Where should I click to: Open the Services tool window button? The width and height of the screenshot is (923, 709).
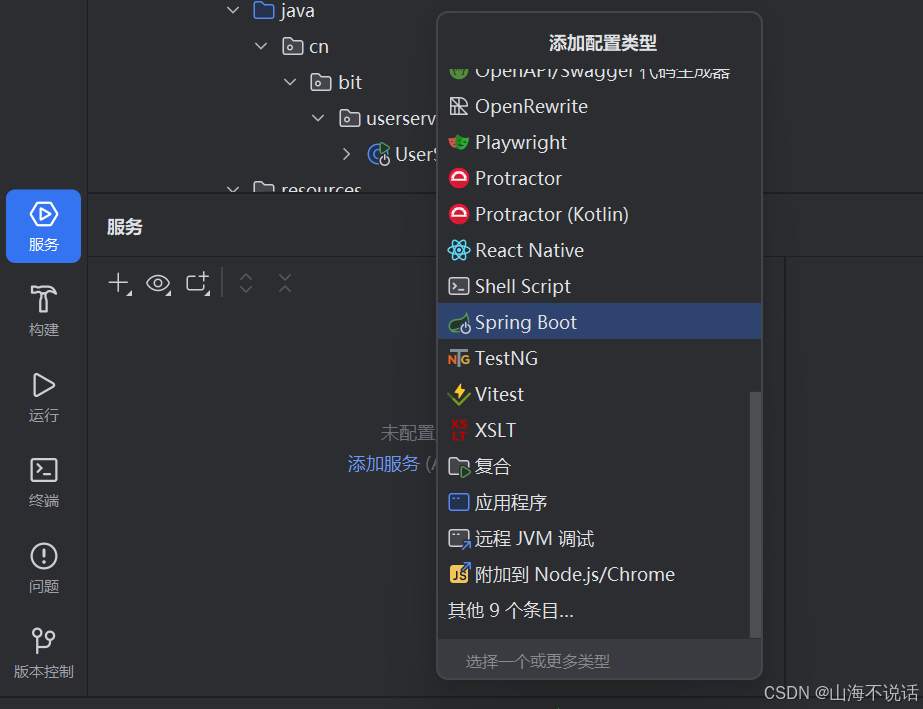[x=44, y=226]
